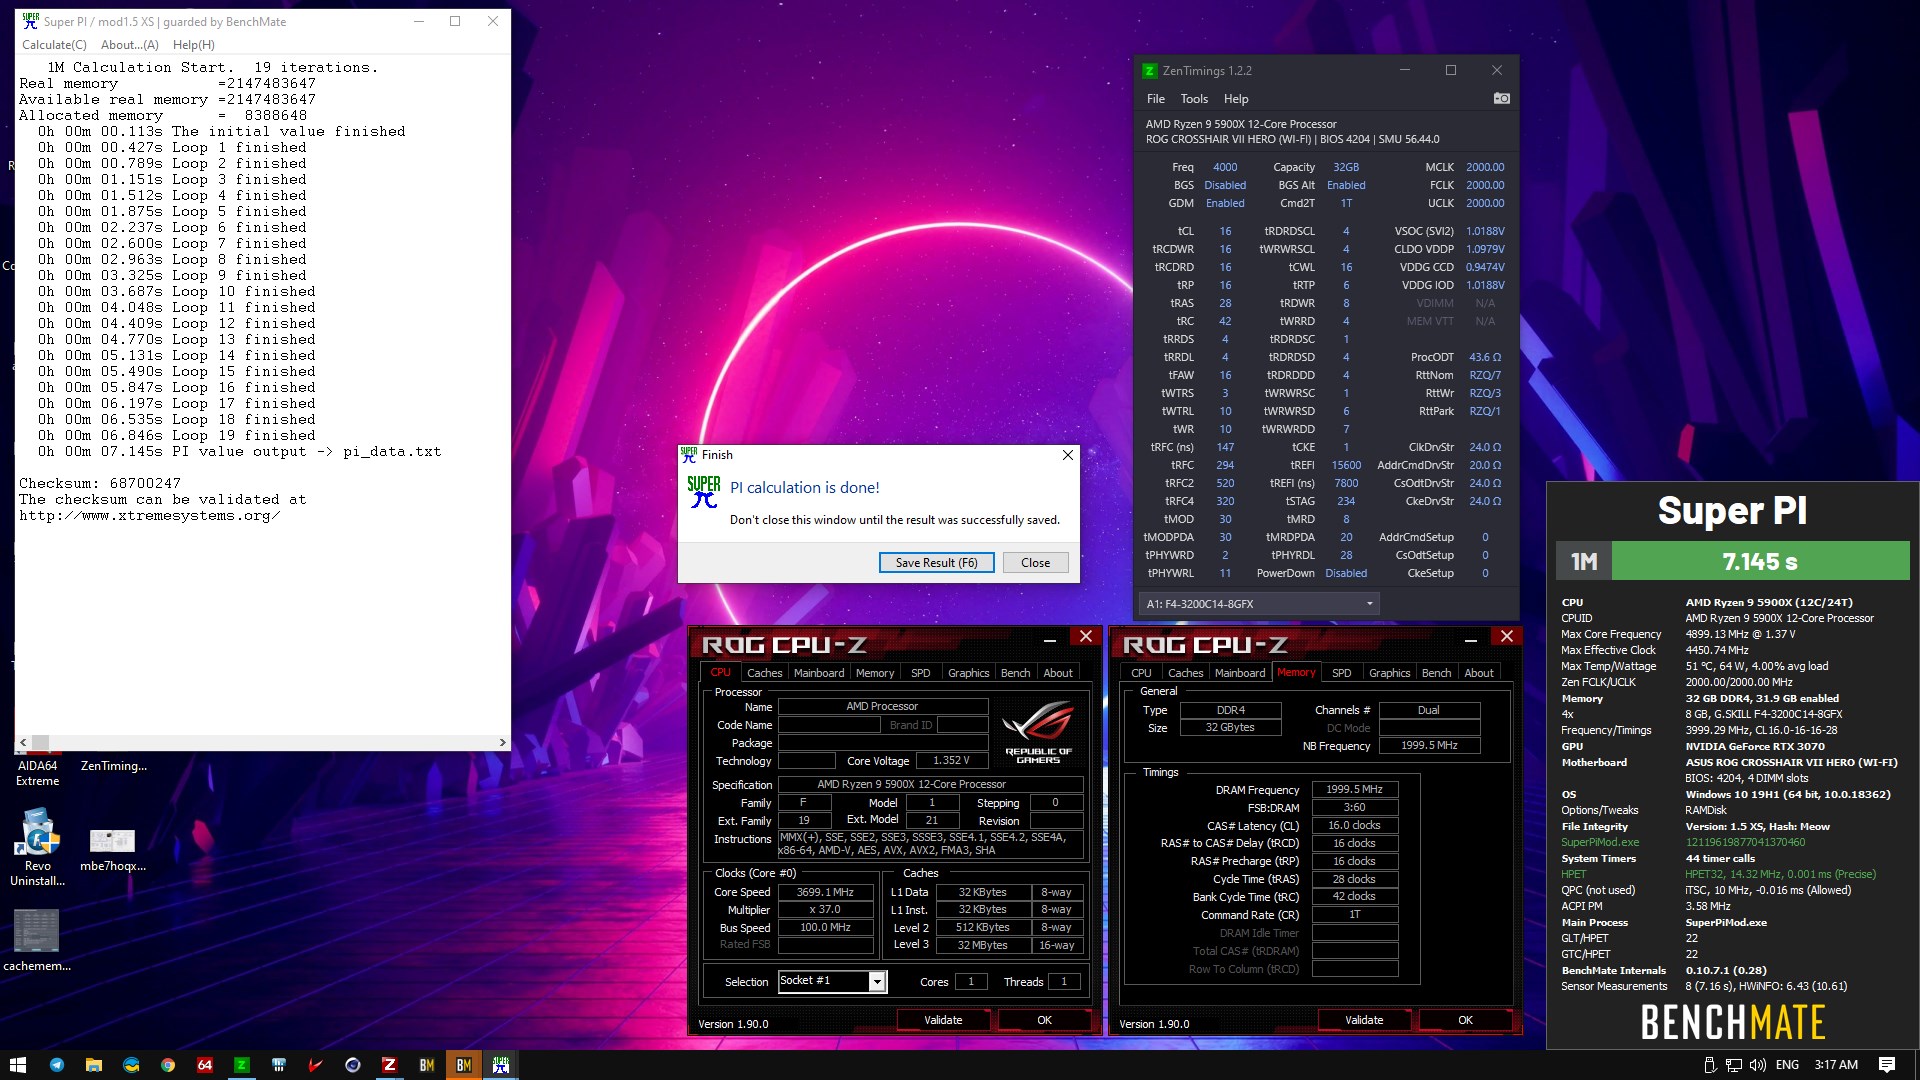Open the Revo Uninstaller desktop icon
This screenshot has width=1920, height=1080.
point(38,846)
